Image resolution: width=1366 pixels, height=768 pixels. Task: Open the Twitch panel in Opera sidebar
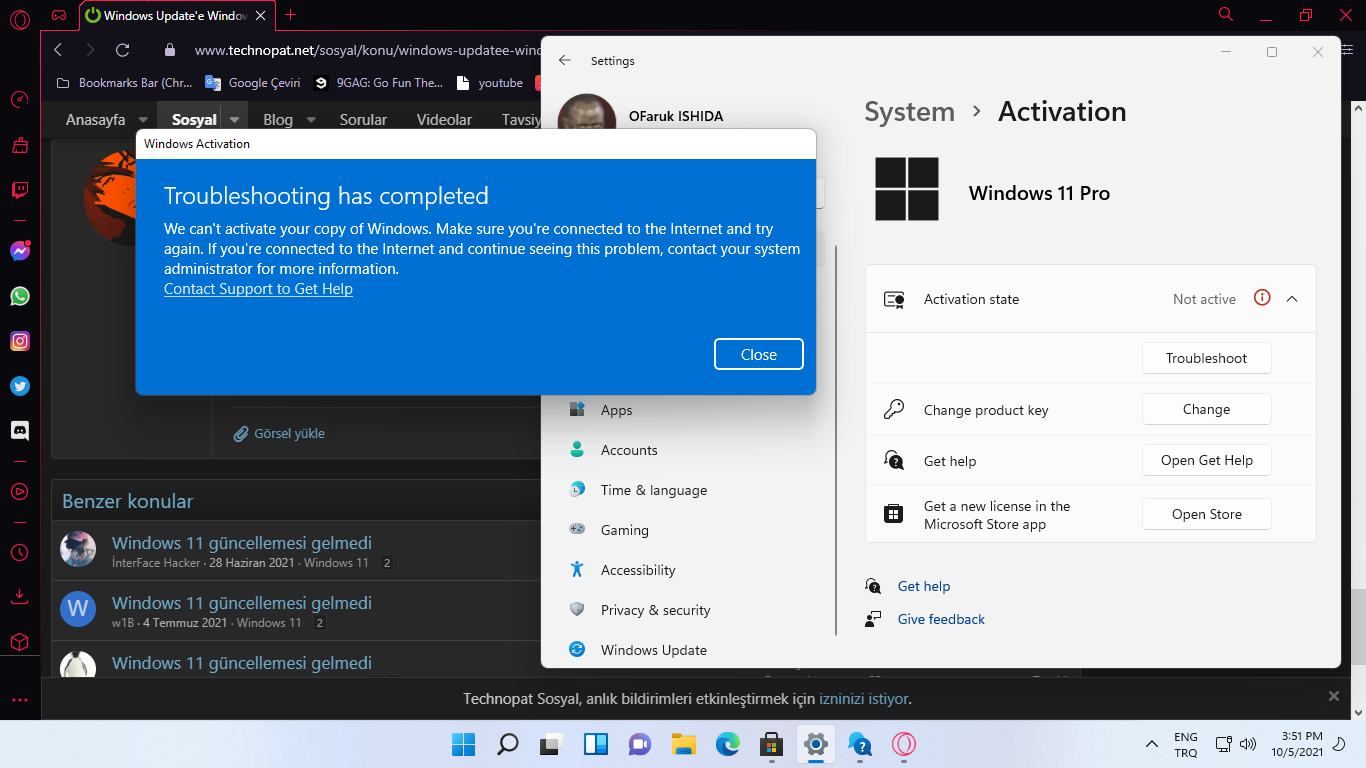pyautogui.click(x=20, y=190)
